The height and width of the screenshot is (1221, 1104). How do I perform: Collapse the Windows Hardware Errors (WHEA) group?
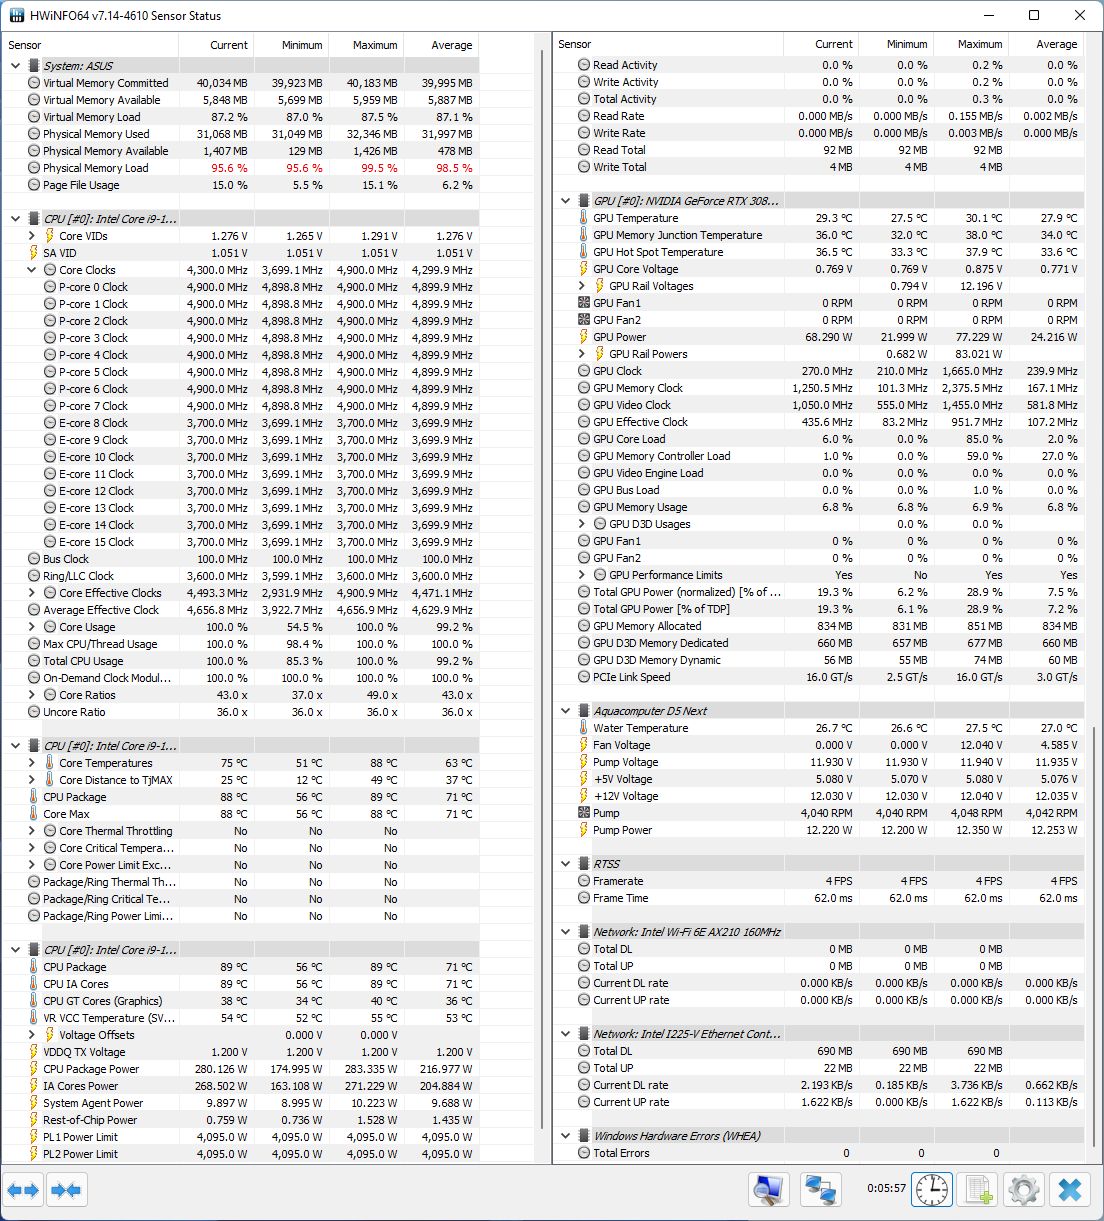click(566, 1136)
